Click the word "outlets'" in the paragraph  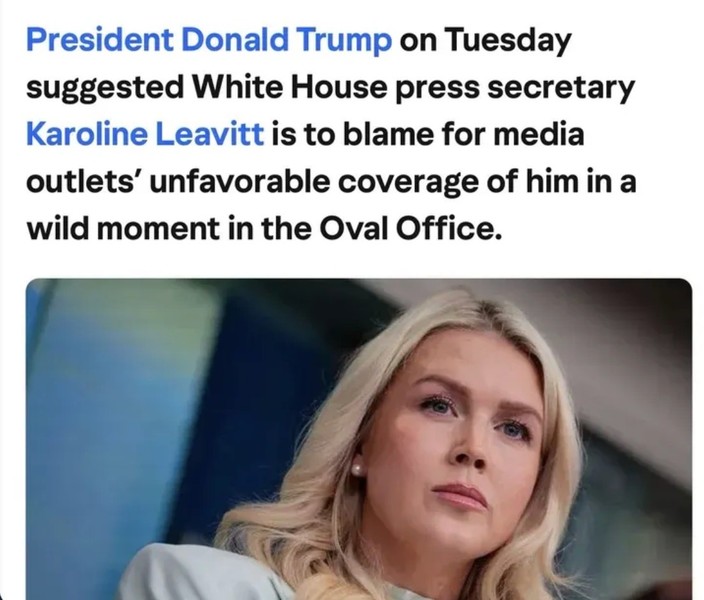tap(82, 181)
